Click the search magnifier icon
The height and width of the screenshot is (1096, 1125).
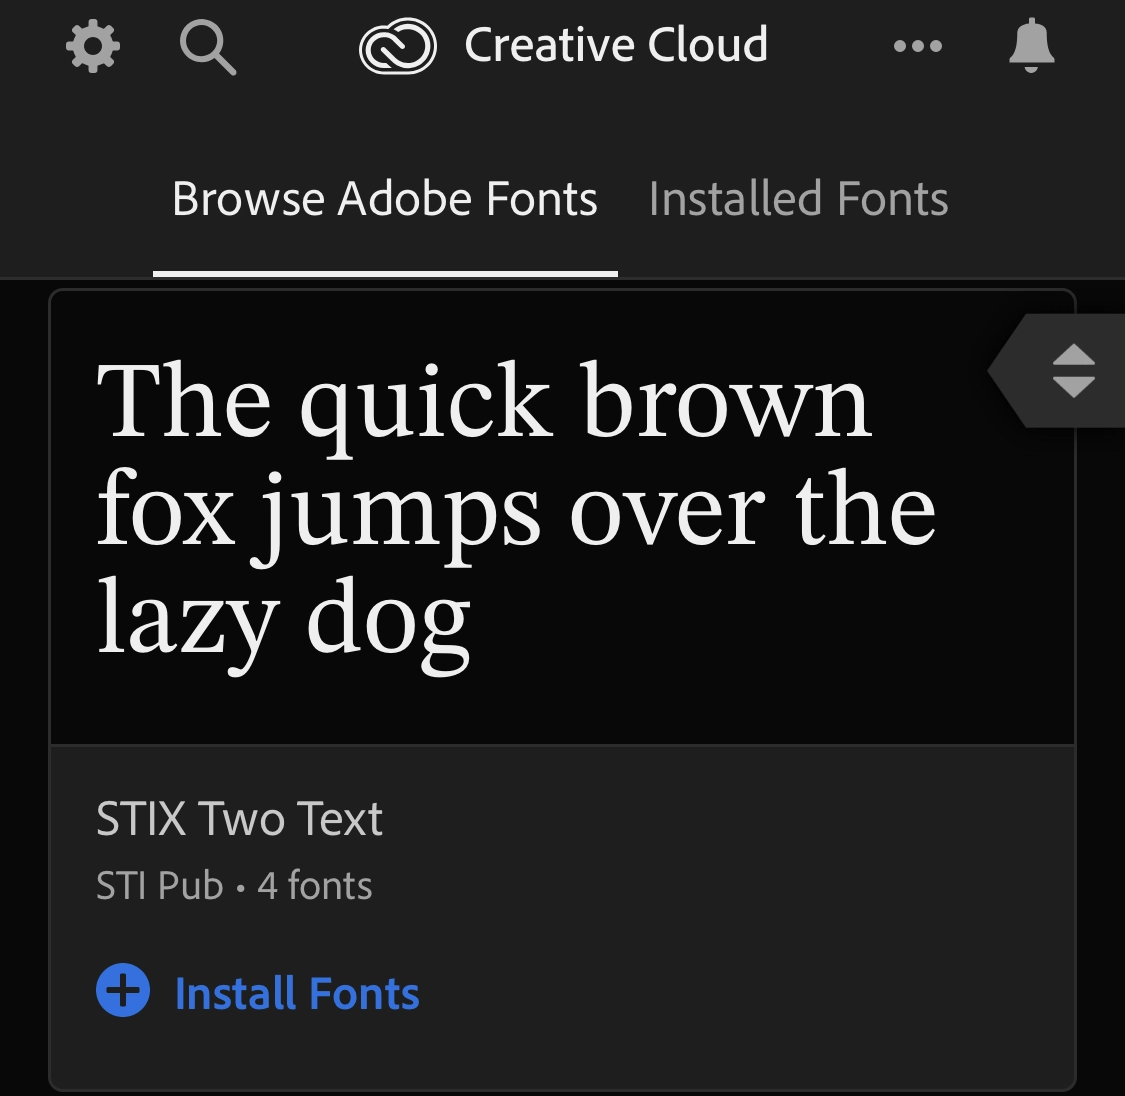[x=207, y=47]
